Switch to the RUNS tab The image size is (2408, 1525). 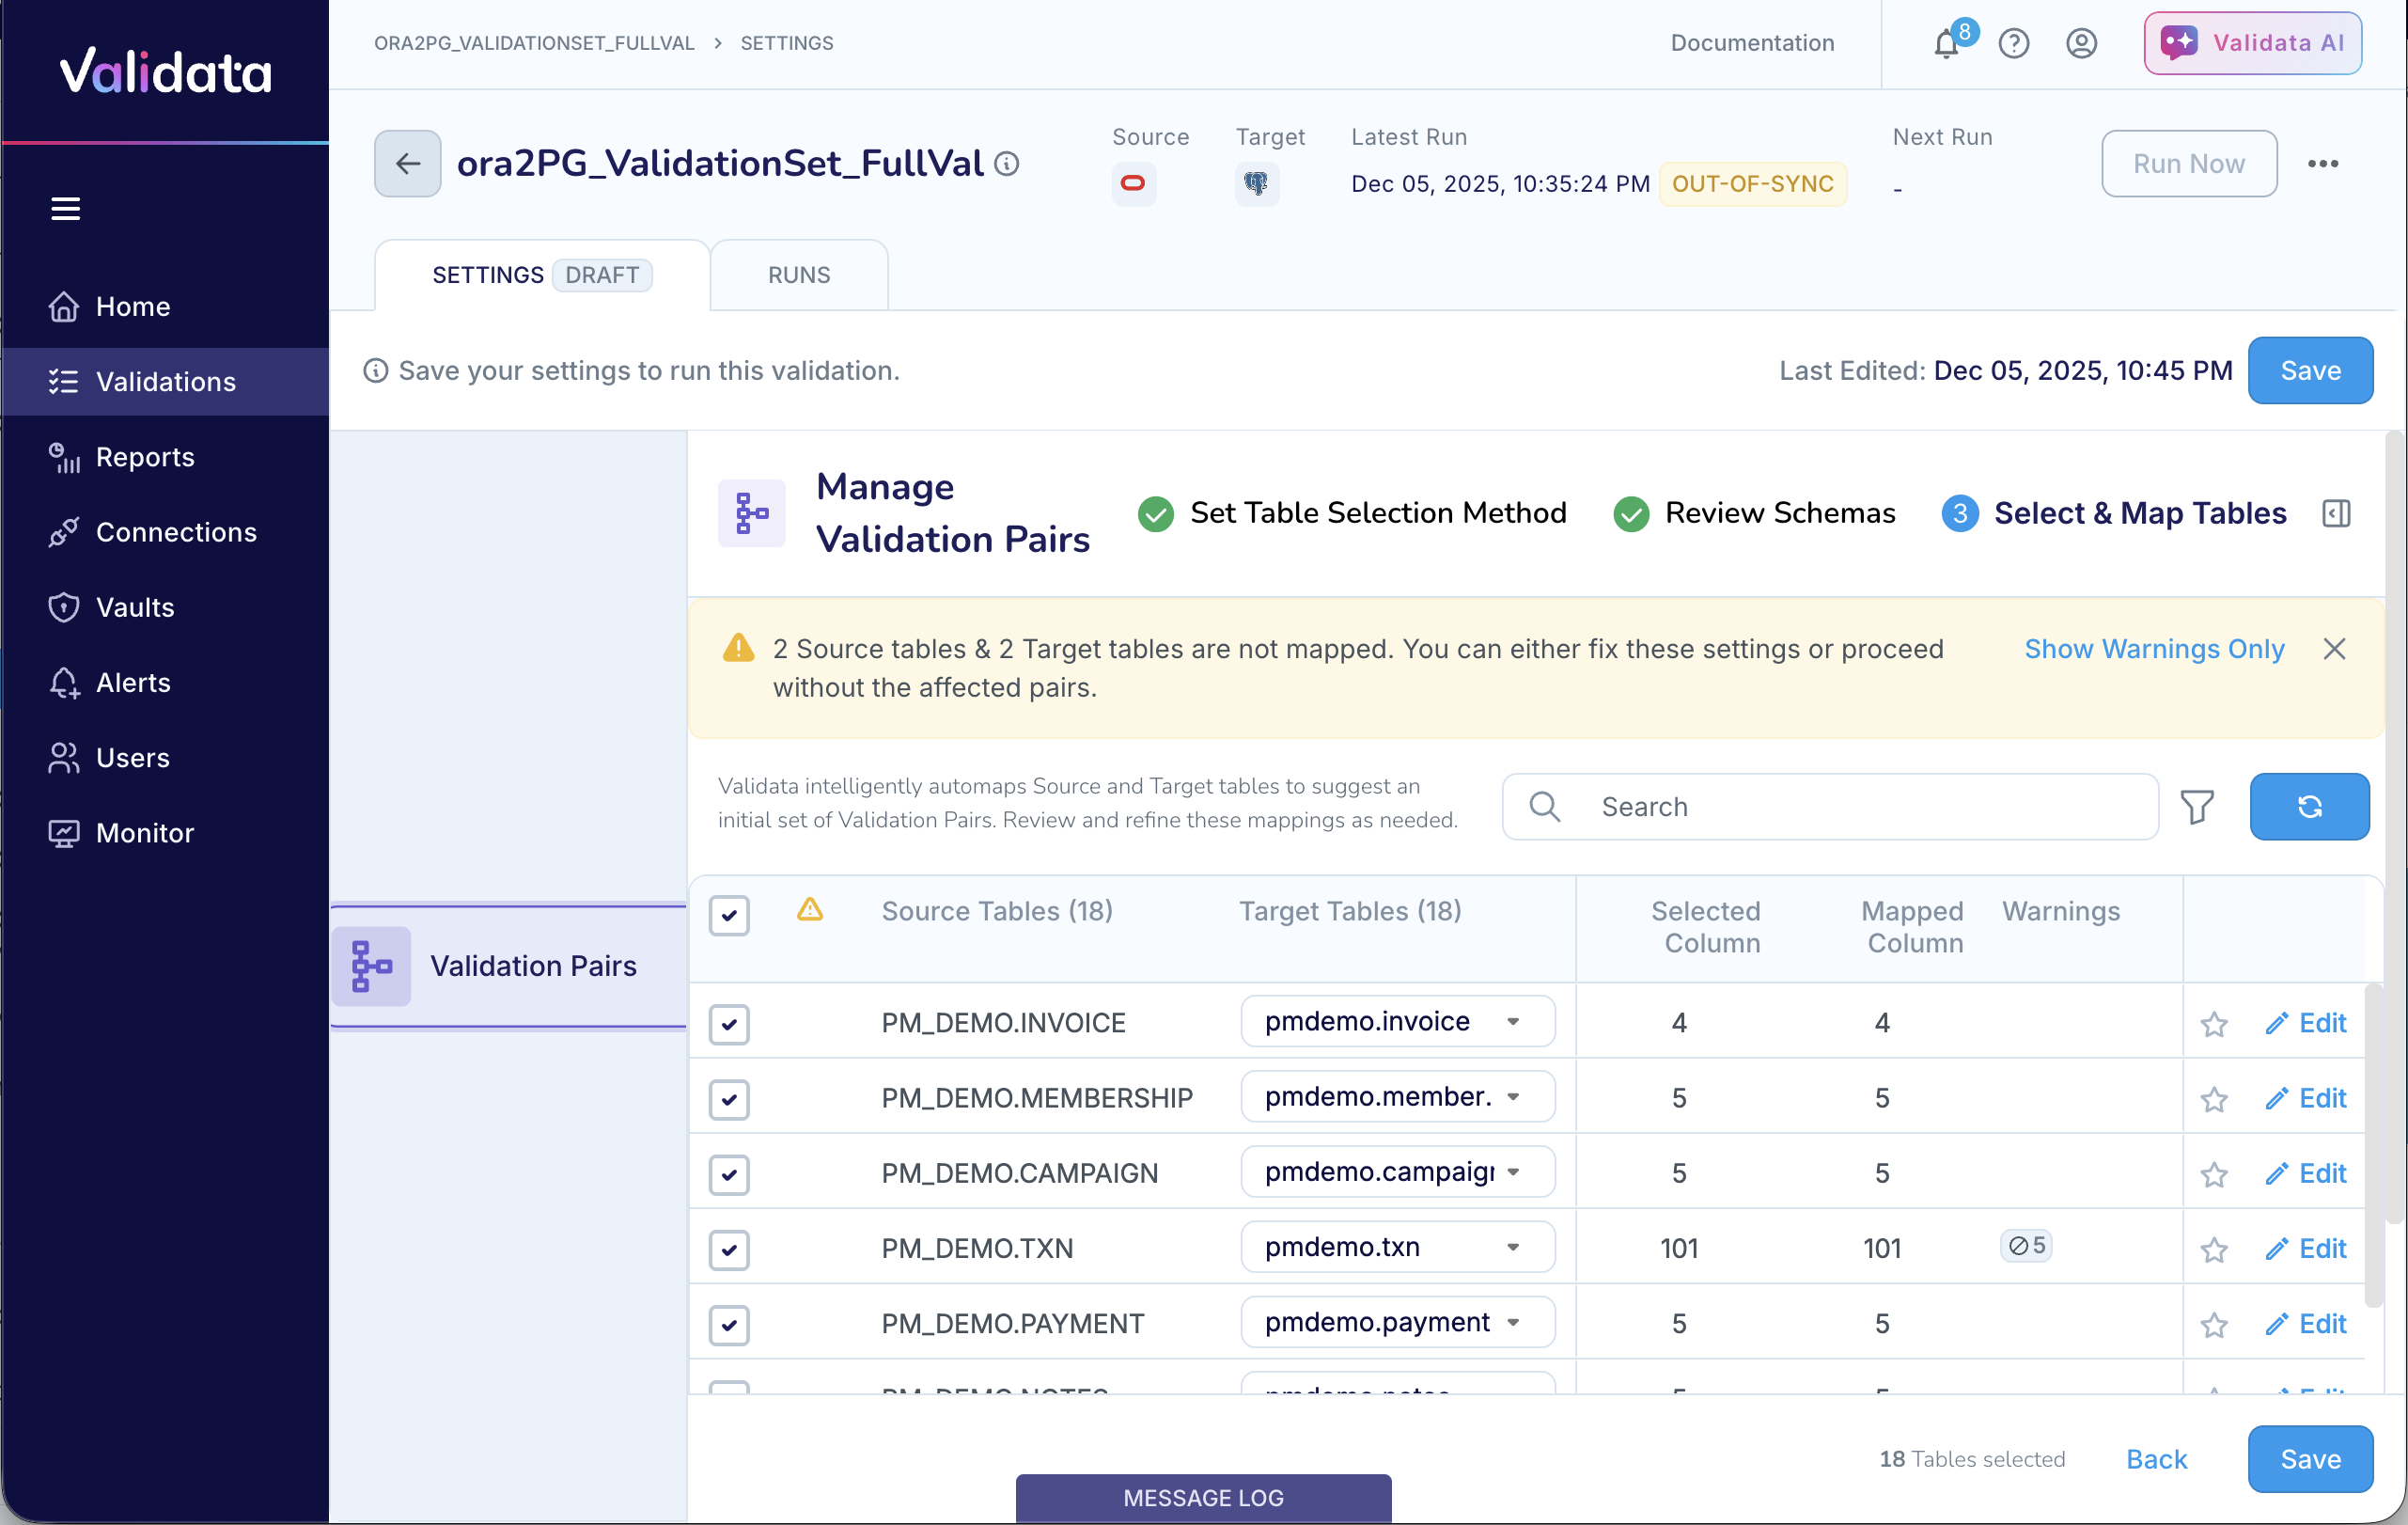[x=798, y=274]
